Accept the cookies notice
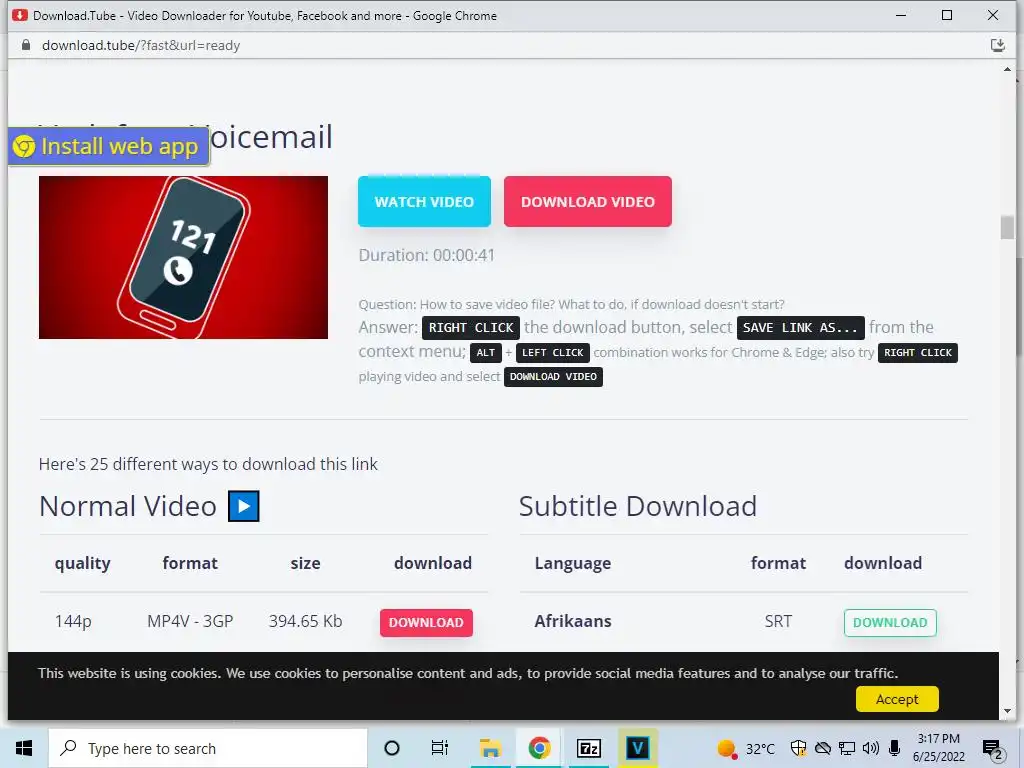The width and height of the screenshot is (1024, 768). tap(897, 699)
